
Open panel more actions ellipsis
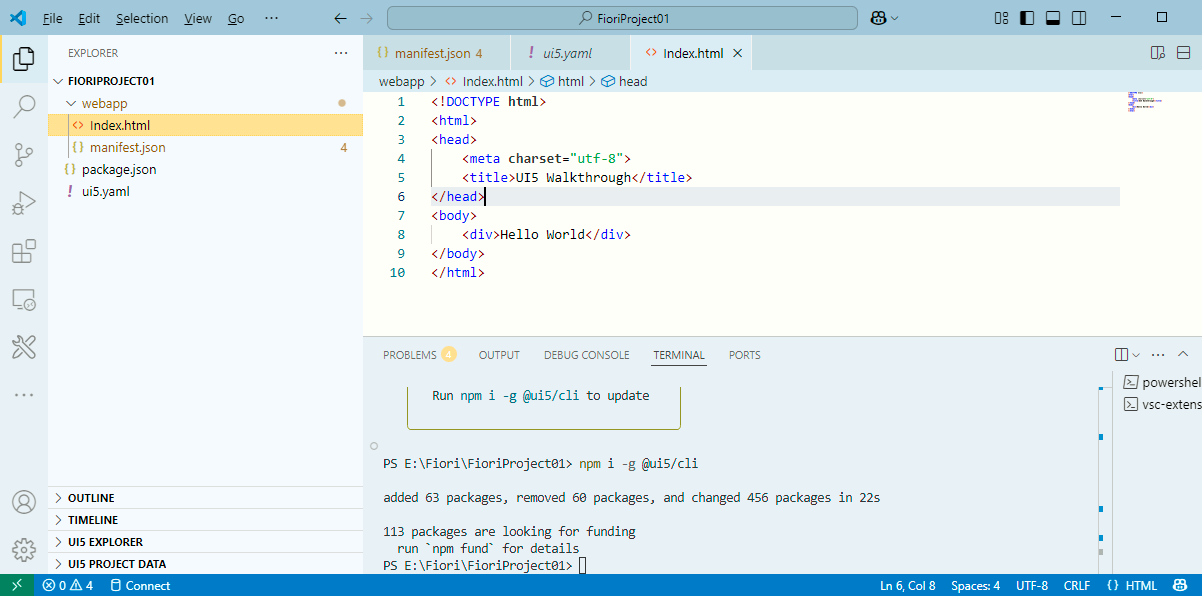point(1158,355)
